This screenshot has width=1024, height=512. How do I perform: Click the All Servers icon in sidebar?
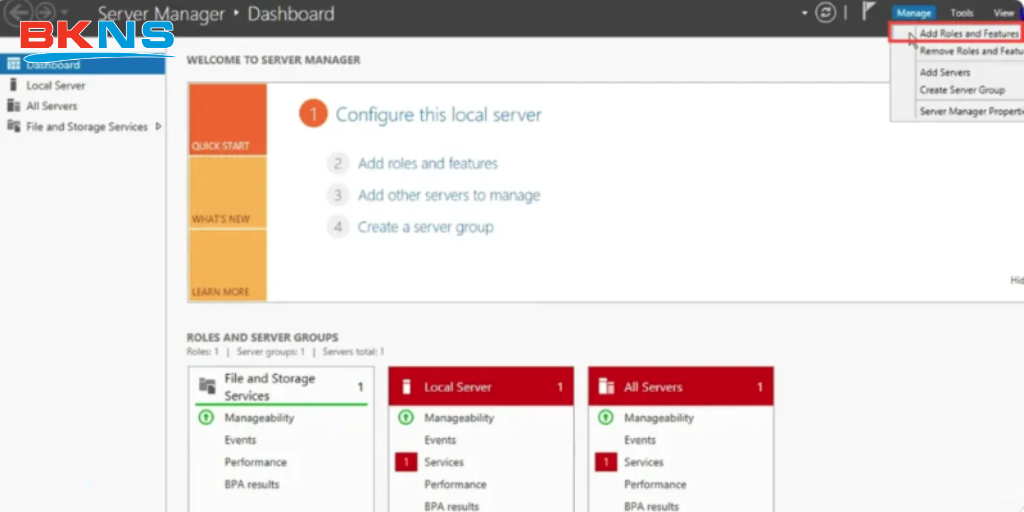tap(14, 106)
